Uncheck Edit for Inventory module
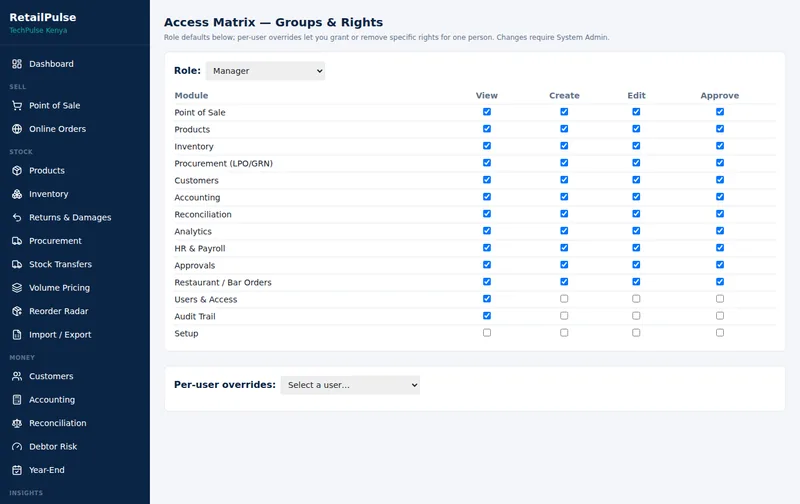 point(636,146)
